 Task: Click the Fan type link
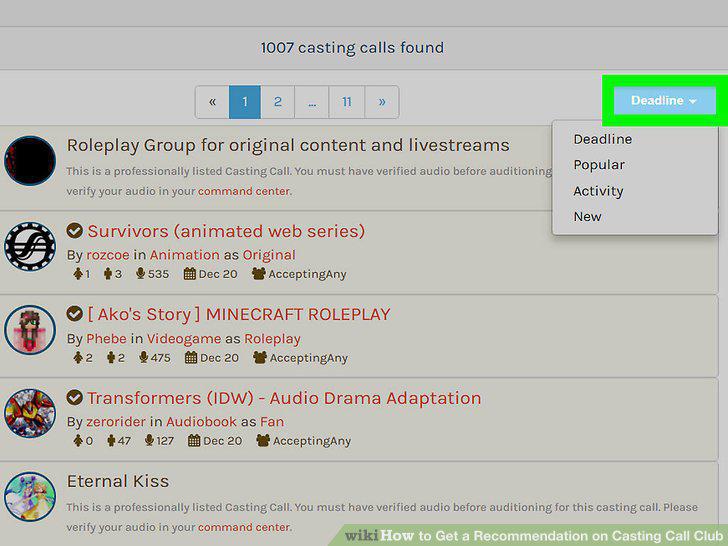[x=272, y=422]
